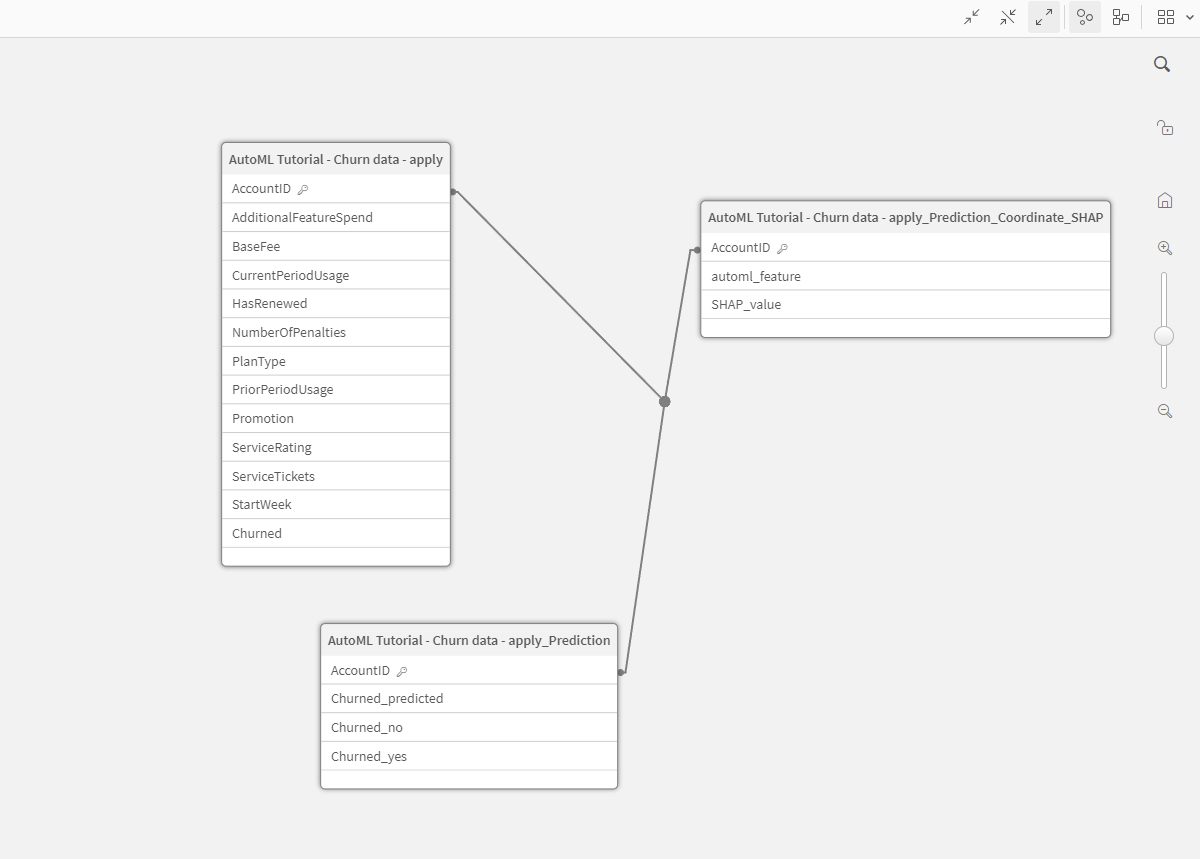The width and height of the screenshot is (1200, 859).
Task: Select the apply_Prediction table header
Action: coord(469,640)
